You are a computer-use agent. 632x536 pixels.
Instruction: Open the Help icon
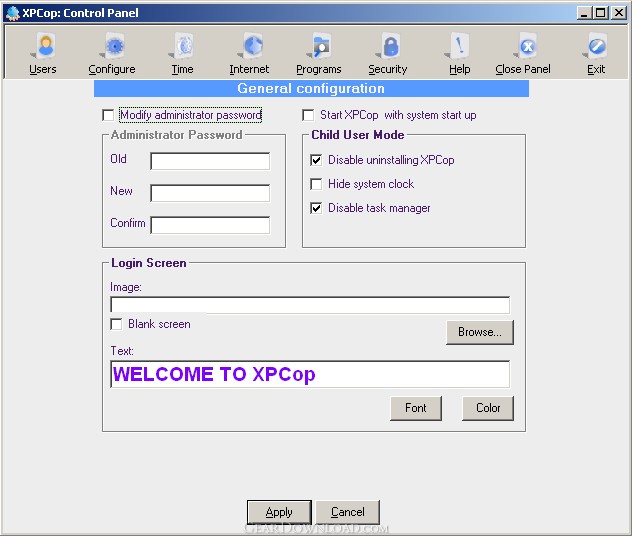coord(459,53)
